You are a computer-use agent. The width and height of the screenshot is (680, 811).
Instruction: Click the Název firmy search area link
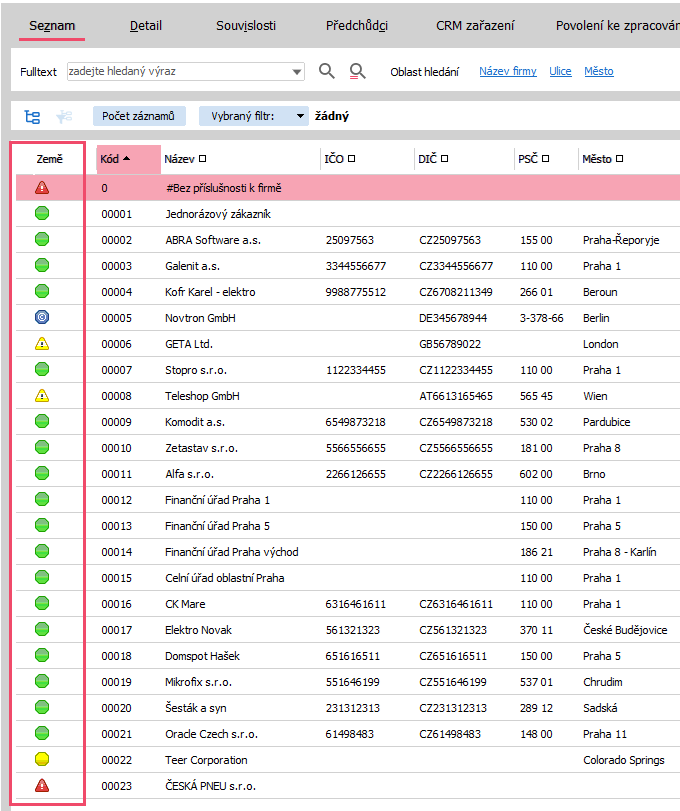pos(507,71)
